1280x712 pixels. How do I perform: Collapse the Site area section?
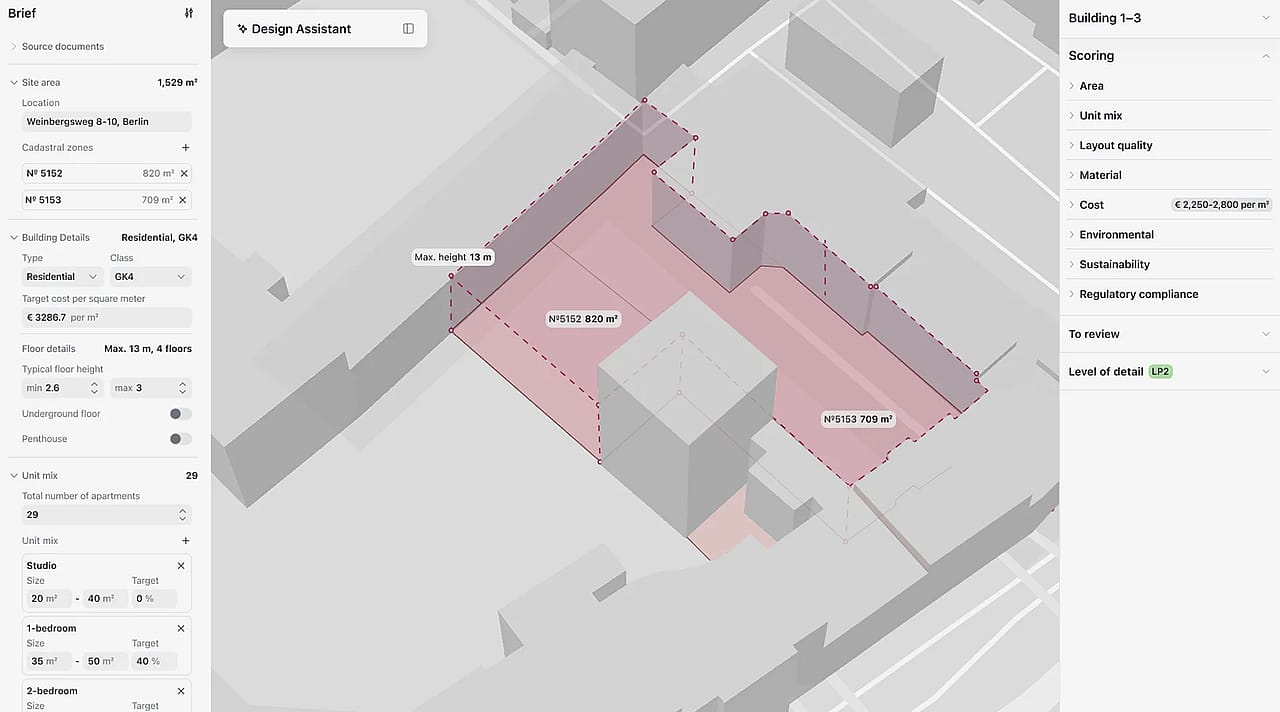tap(14, 83)
